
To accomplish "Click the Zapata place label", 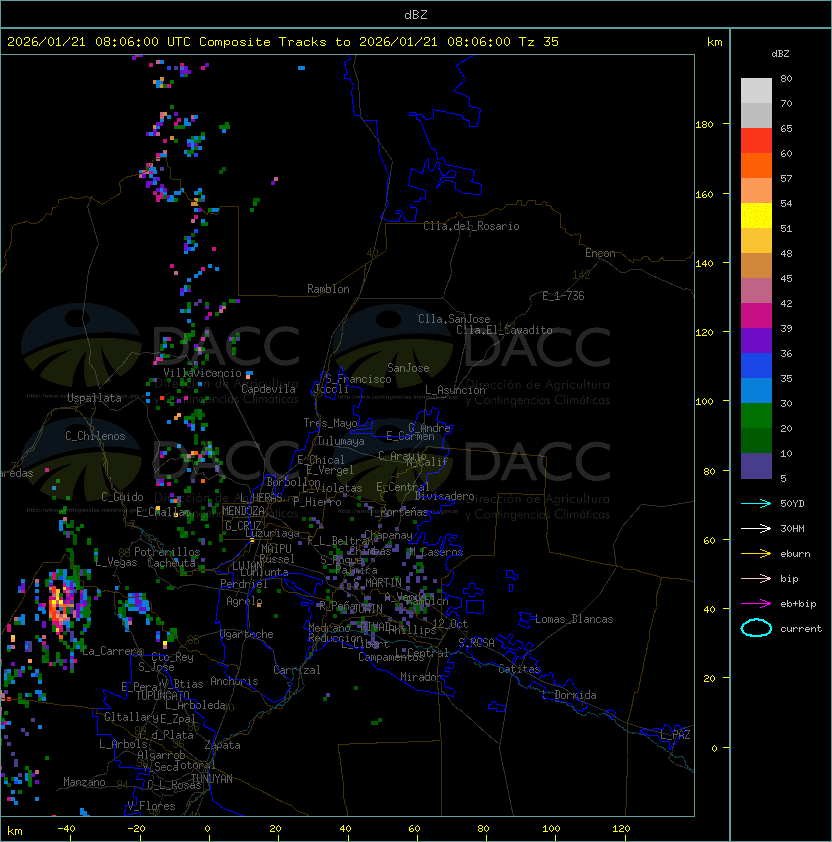I will click(x=222, y=745).
